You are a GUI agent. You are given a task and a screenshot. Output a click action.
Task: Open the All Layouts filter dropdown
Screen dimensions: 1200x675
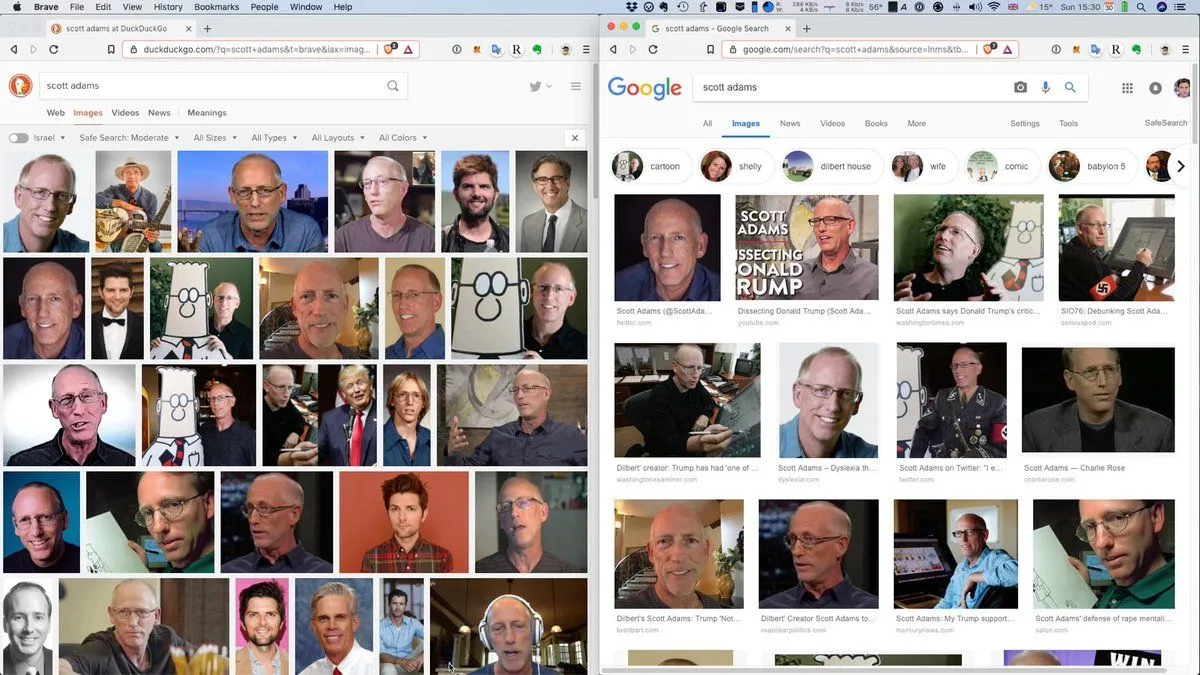click(338, 138)
